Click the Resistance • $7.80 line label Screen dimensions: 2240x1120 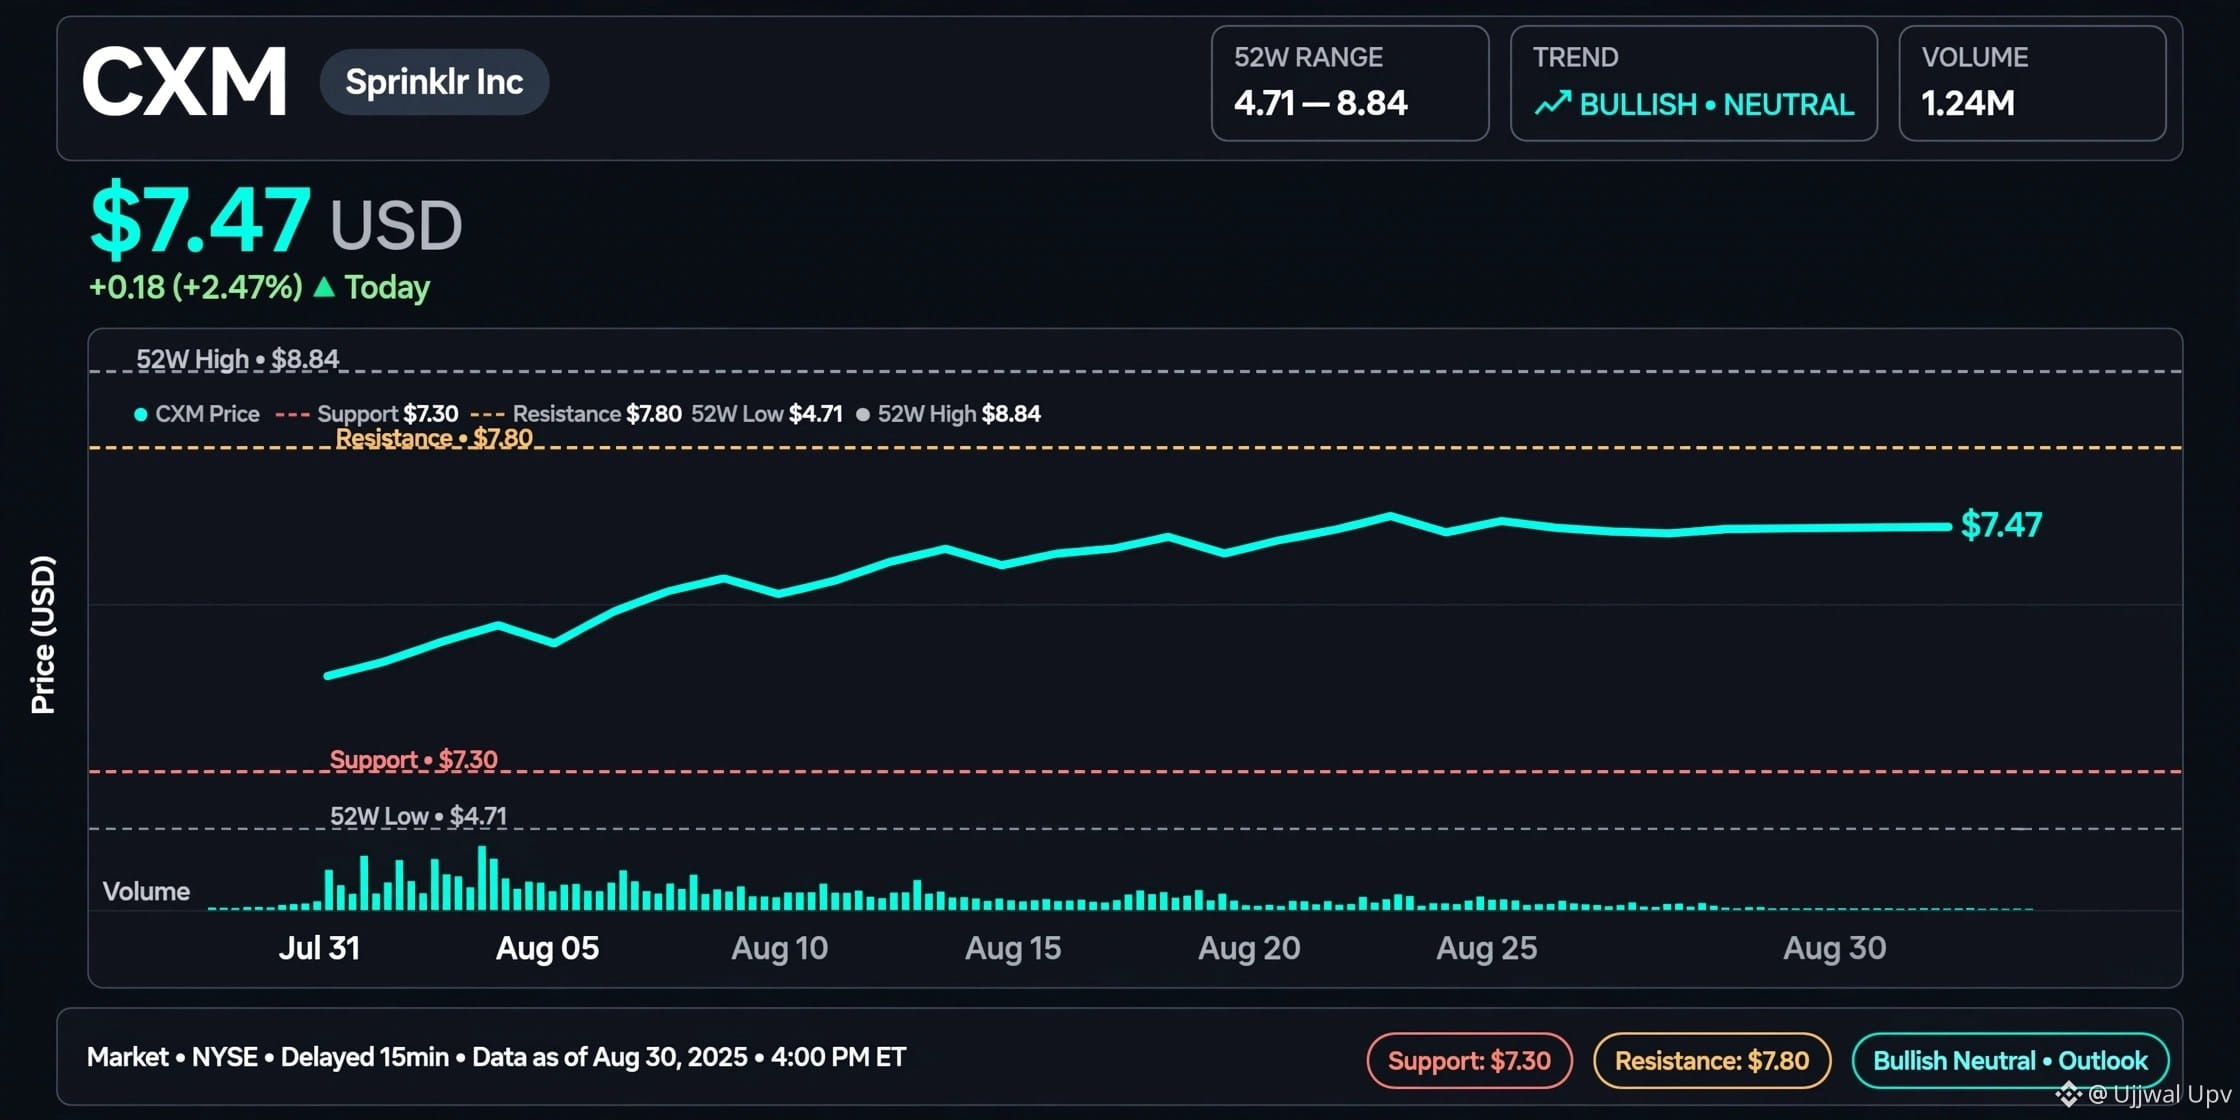[434, 438]
